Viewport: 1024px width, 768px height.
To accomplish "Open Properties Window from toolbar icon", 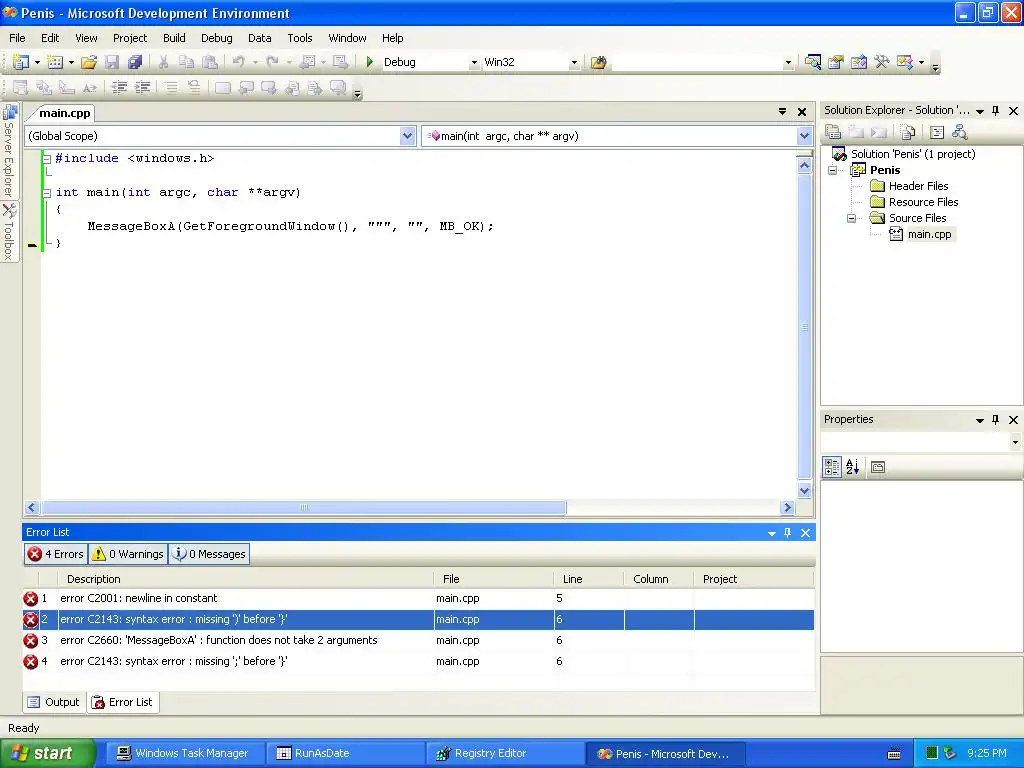I will (836, 62).
